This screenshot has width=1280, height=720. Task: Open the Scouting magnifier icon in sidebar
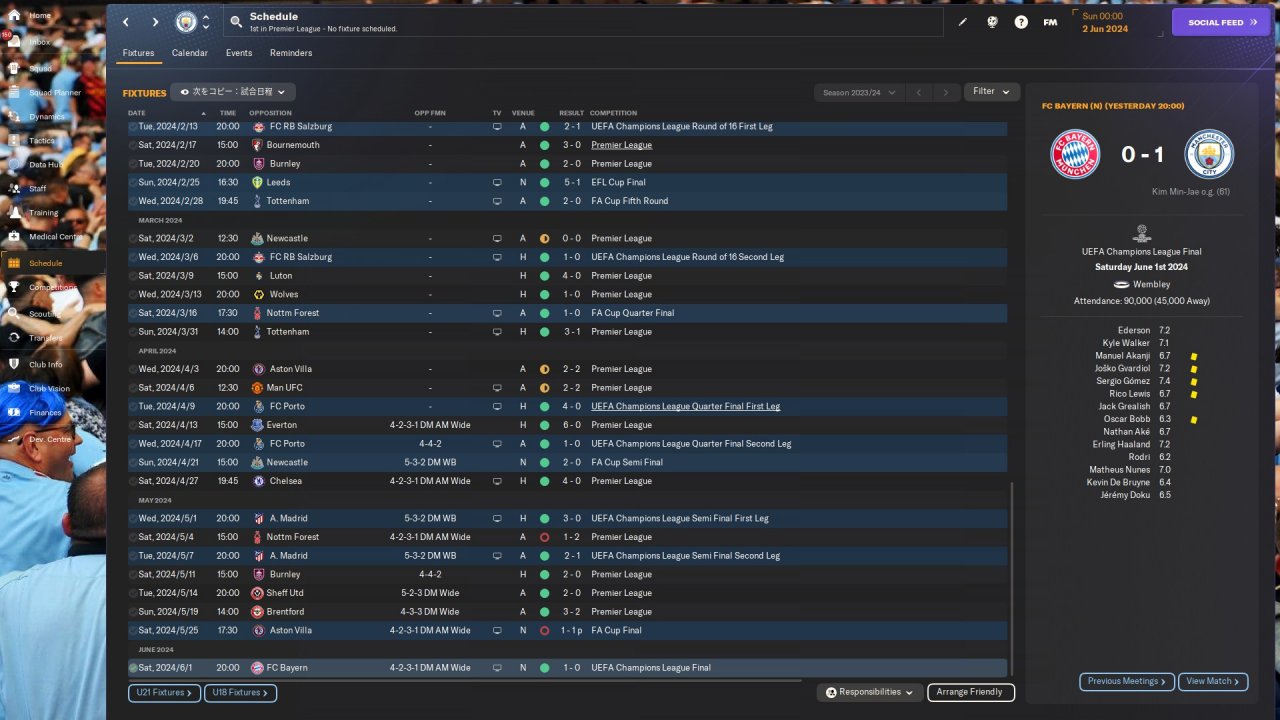[14, 313]
